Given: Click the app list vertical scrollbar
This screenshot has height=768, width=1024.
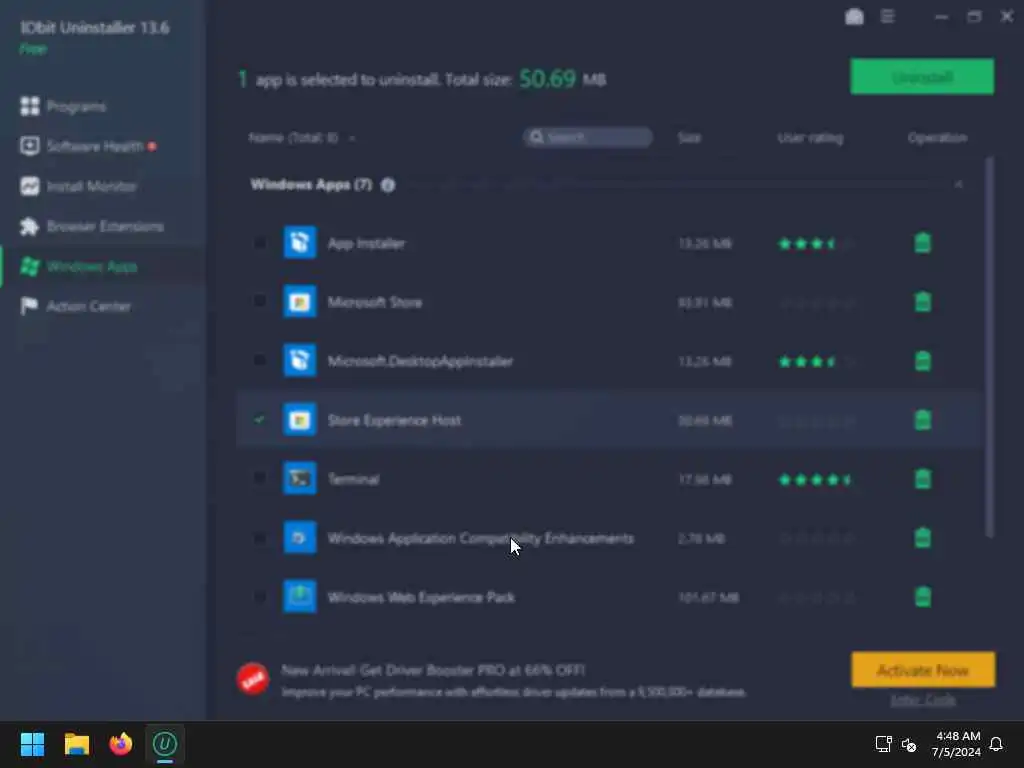Looking at the screenshot, I should (x=989, y=347).
